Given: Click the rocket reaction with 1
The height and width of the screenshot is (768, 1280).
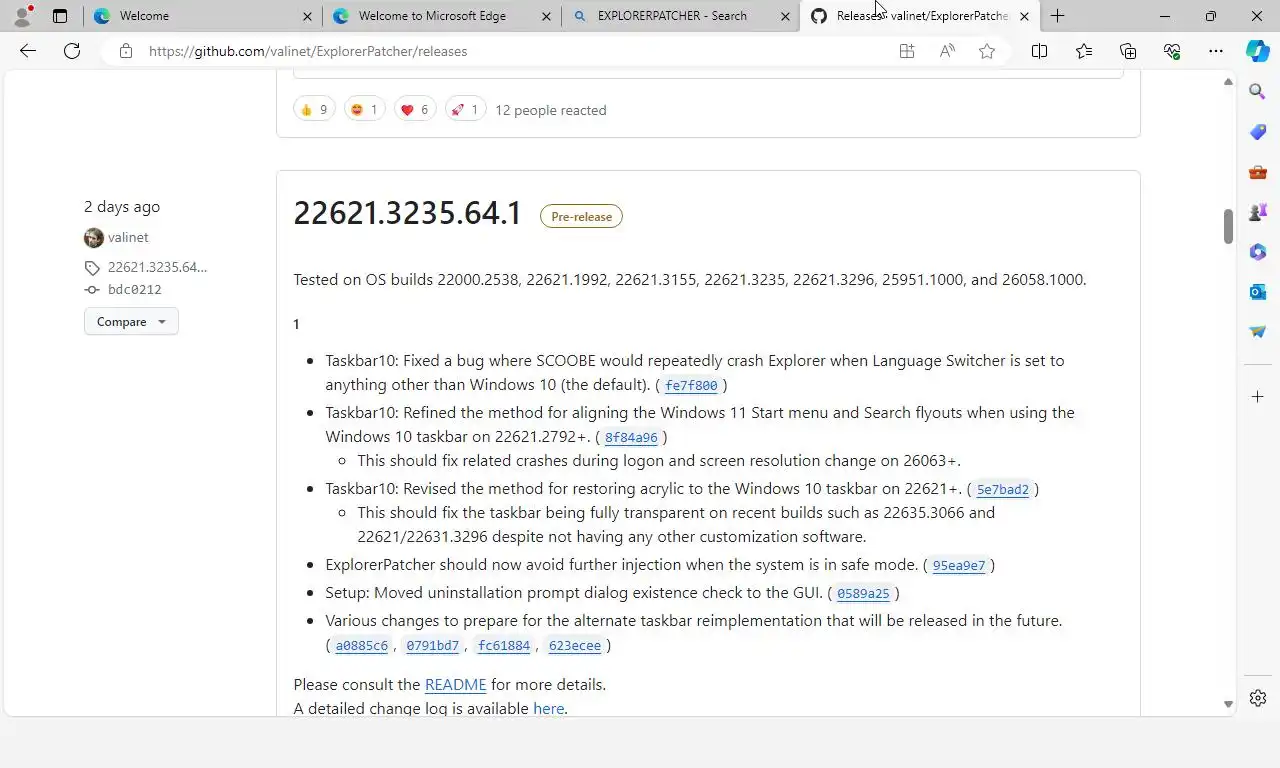Looking at the screenshot, I should [x=465, y=110].
